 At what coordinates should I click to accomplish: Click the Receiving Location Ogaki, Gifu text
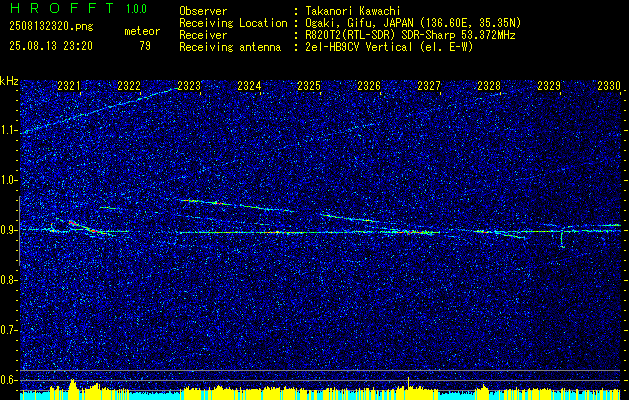(x=413, y=23)
